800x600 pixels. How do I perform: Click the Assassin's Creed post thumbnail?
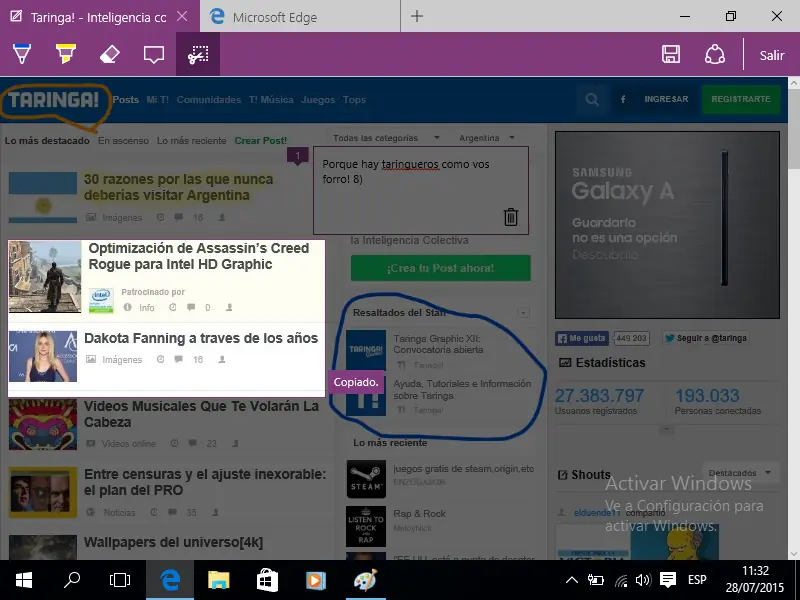[x=45, y=277]
